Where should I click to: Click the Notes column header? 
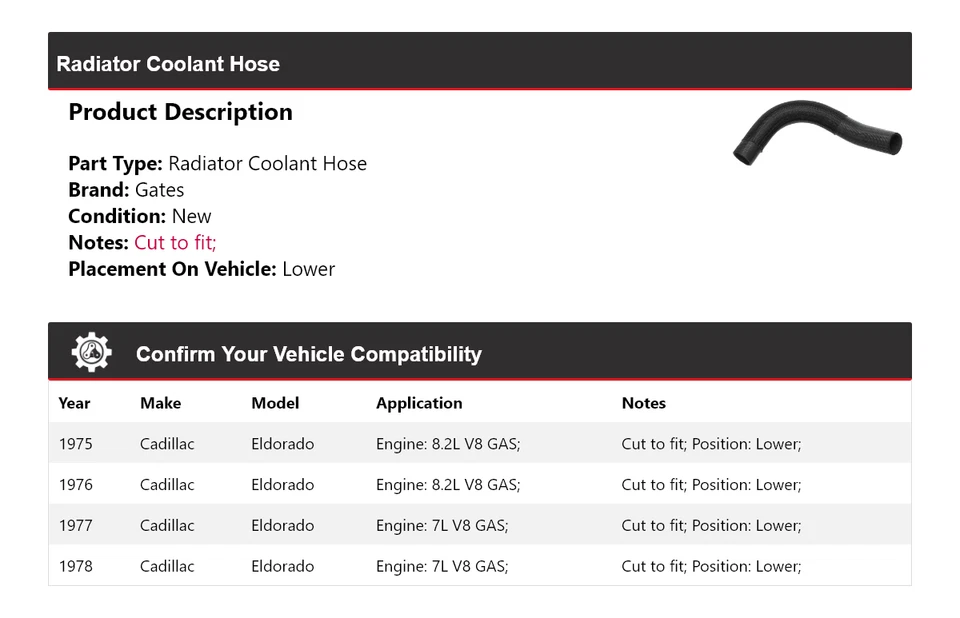click(643, 403)
